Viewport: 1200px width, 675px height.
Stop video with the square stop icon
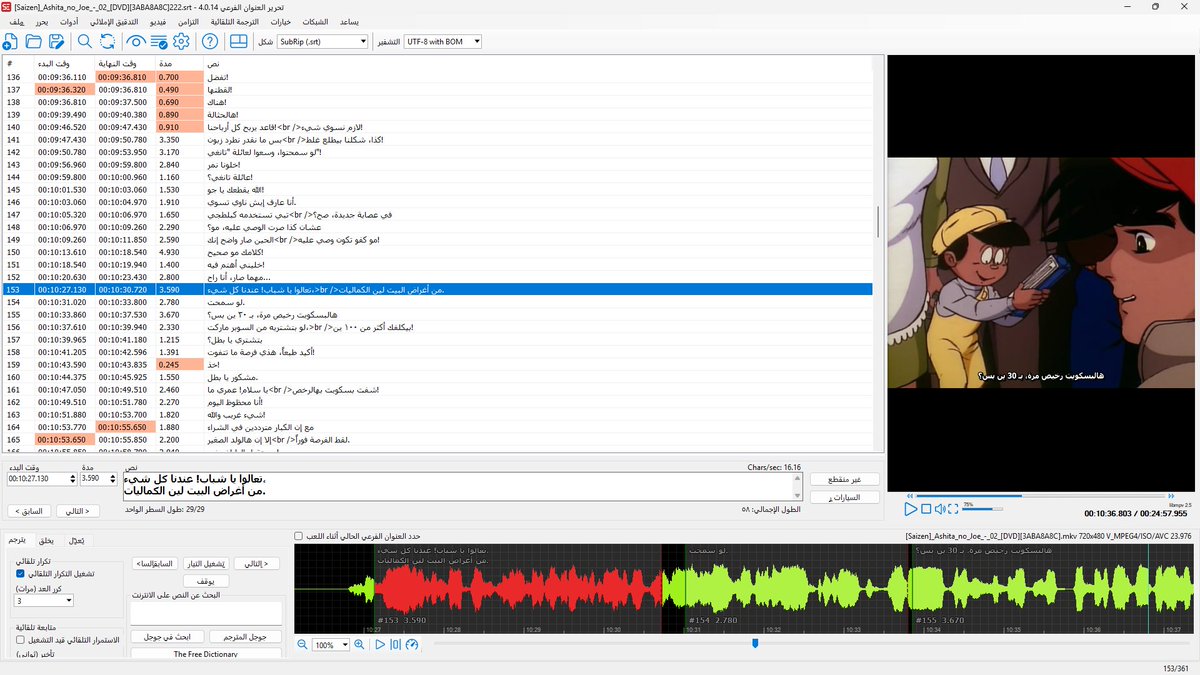click(926, 509)
